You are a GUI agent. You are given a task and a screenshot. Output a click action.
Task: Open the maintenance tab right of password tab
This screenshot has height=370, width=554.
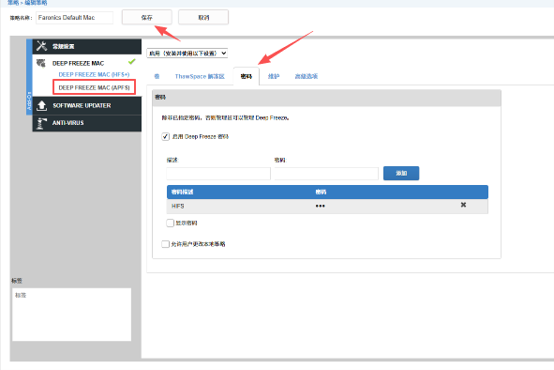(273, 76)
